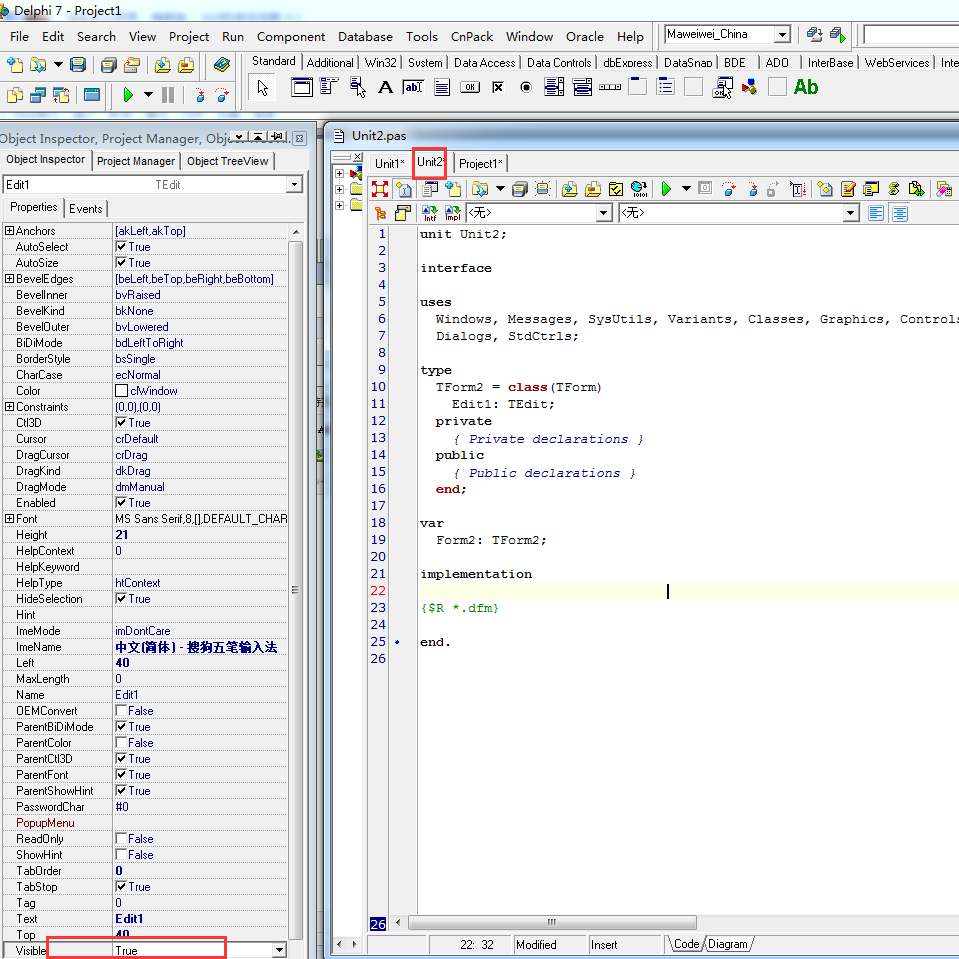The height and width of the screenshot is (959, 959).
Task: Switch to the Diagram view tab
Action: click(728, 944)
